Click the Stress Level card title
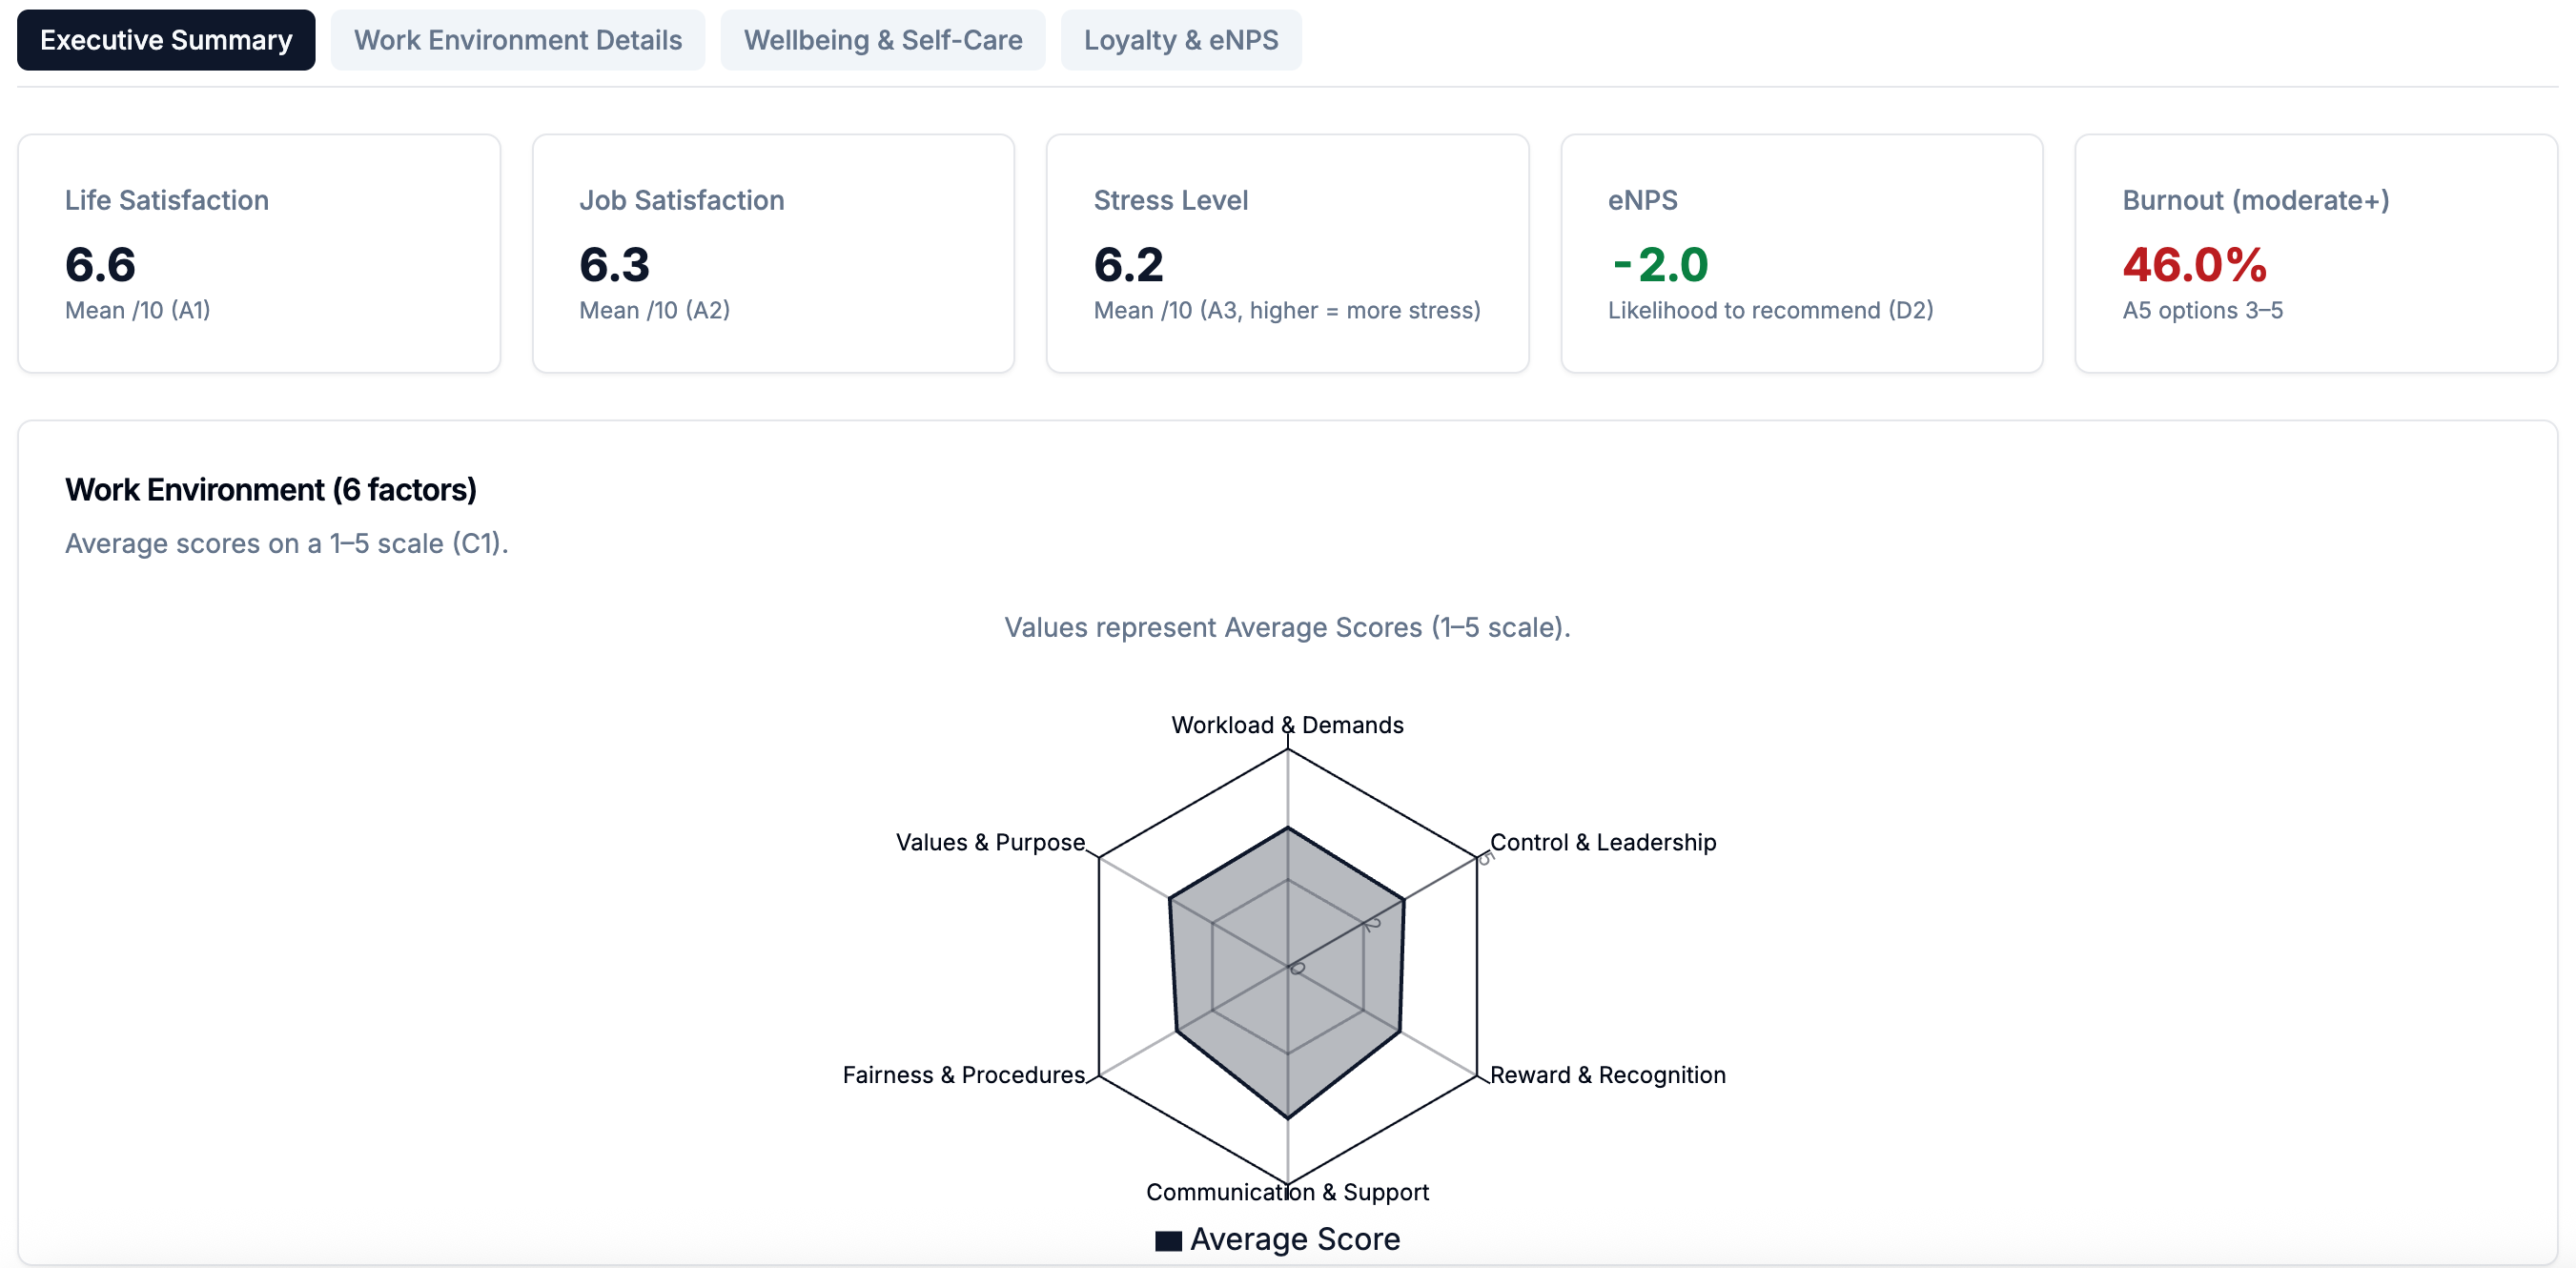The image size is (2576, 1268). point(1170,200)
